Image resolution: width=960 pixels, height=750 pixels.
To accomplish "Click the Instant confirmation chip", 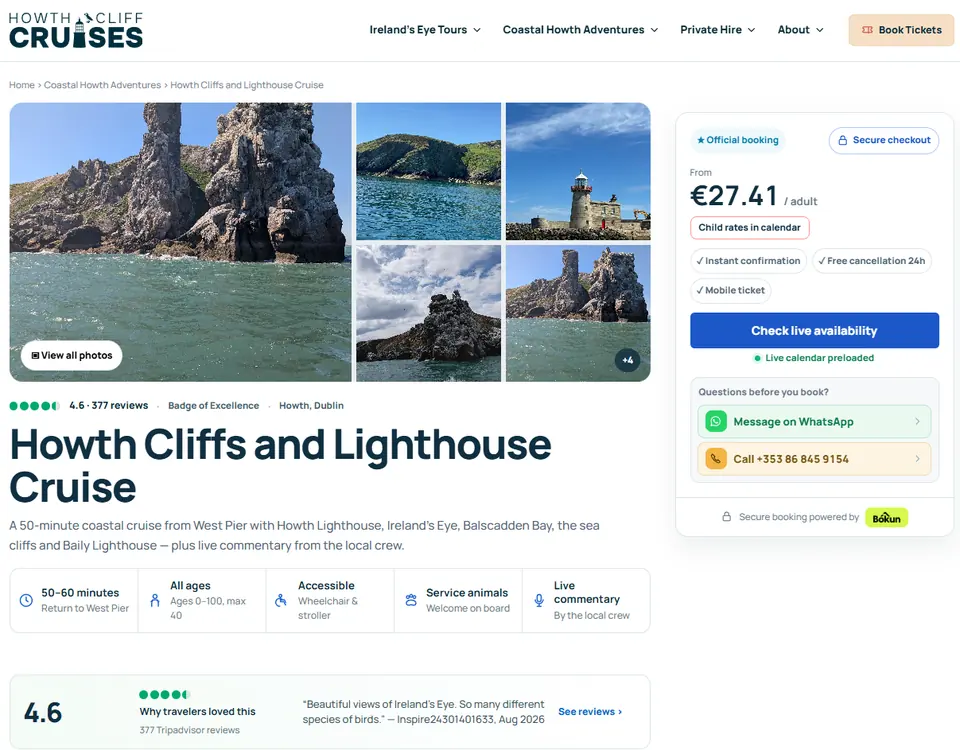I will tap(748, 261).
